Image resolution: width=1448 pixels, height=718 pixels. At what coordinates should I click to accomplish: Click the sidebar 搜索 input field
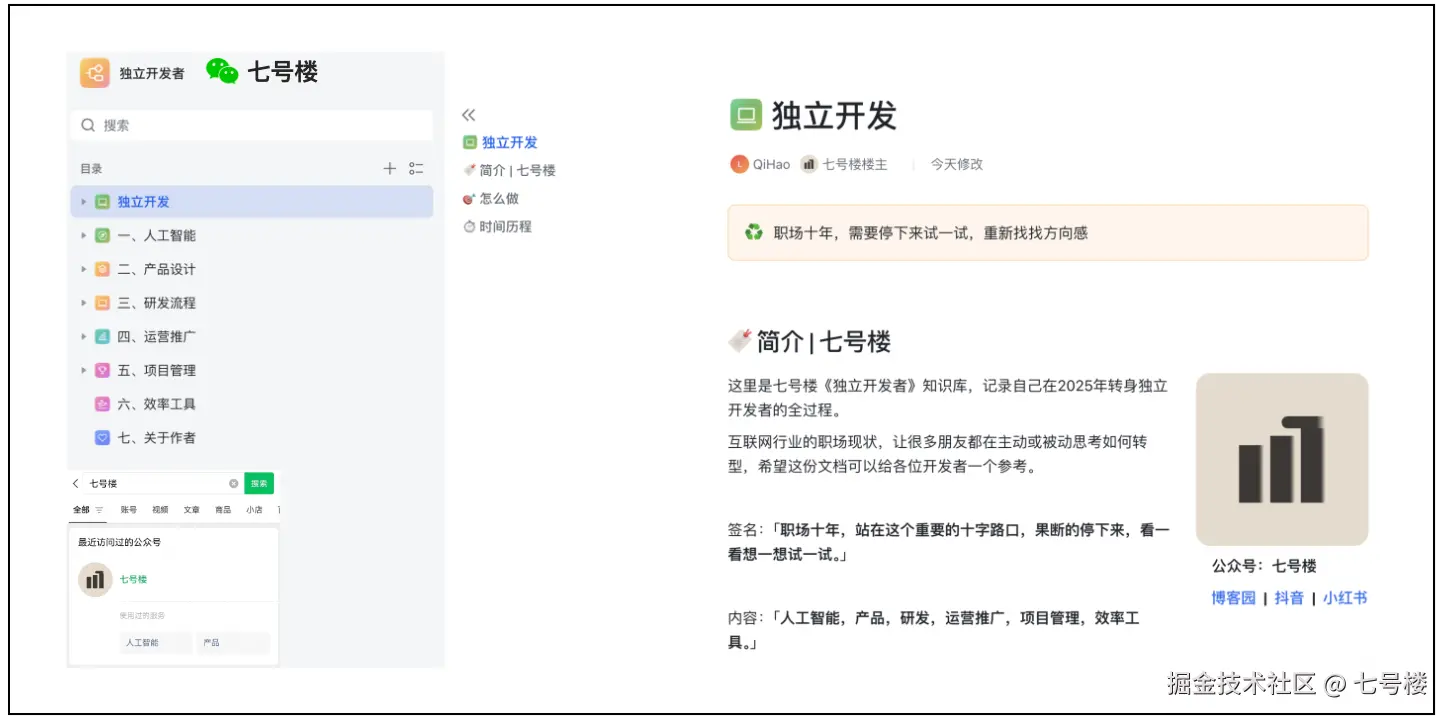[251, 125]
